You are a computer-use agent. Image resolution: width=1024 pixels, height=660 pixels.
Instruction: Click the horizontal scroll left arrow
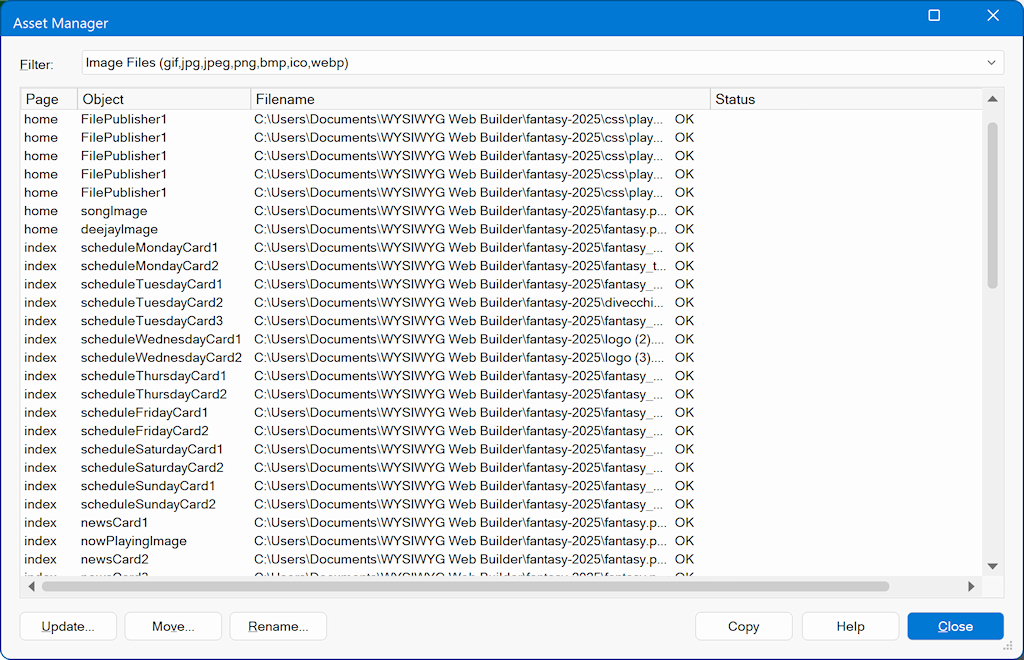point(28,586)
